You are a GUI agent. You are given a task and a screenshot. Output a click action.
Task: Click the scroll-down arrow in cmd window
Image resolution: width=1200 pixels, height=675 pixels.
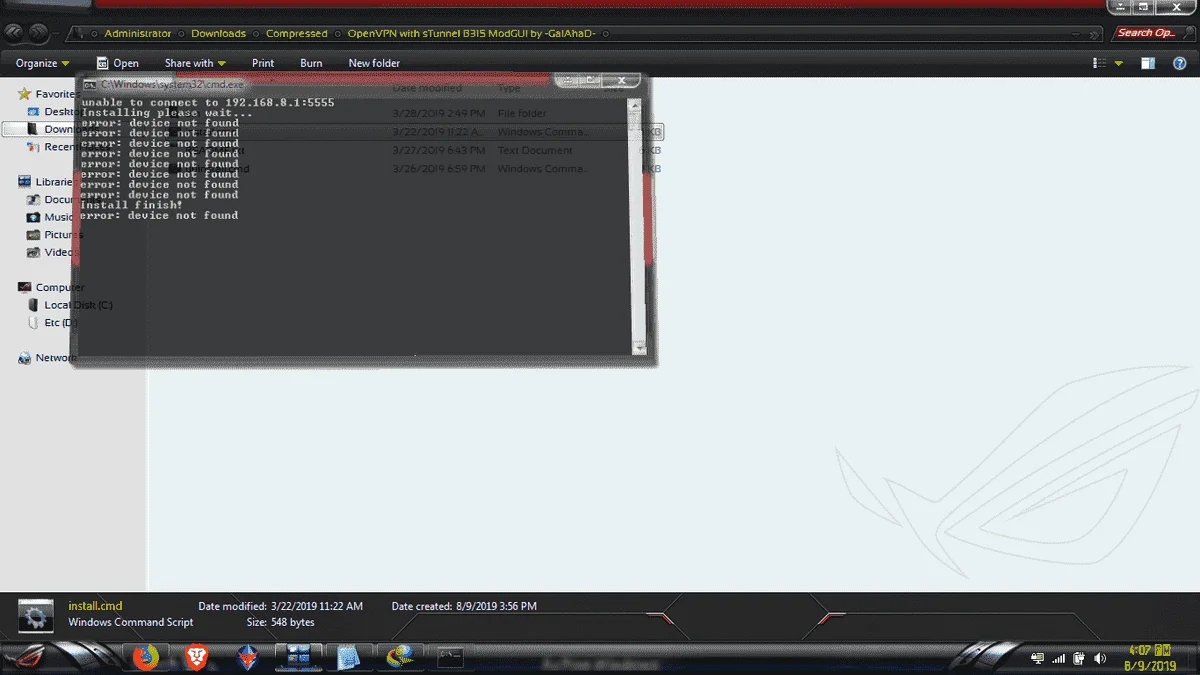[639, 348]
